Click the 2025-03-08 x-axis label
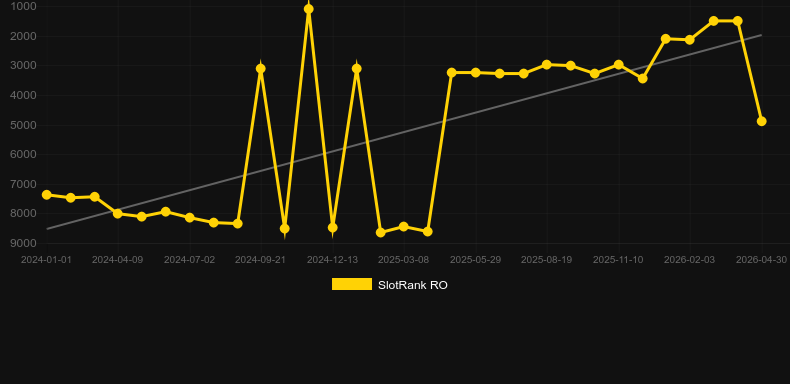The image size is (790, 384). [x=404, y=260]
